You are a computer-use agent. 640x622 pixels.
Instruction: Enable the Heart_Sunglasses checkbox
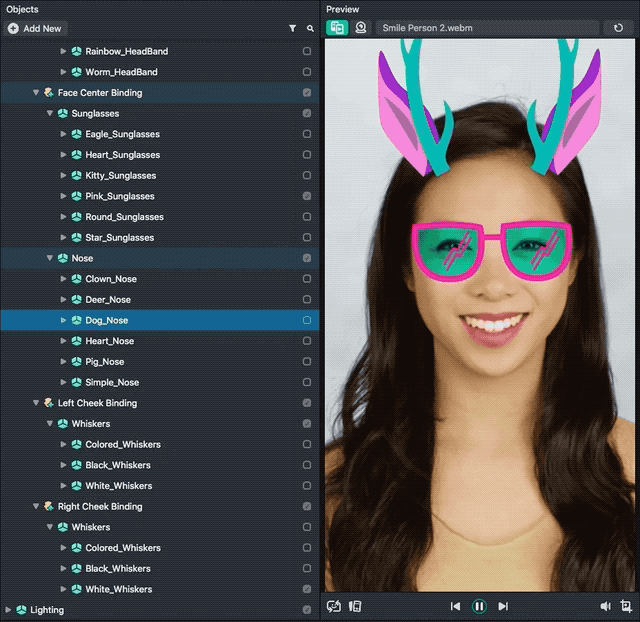(x=307, y=155)
